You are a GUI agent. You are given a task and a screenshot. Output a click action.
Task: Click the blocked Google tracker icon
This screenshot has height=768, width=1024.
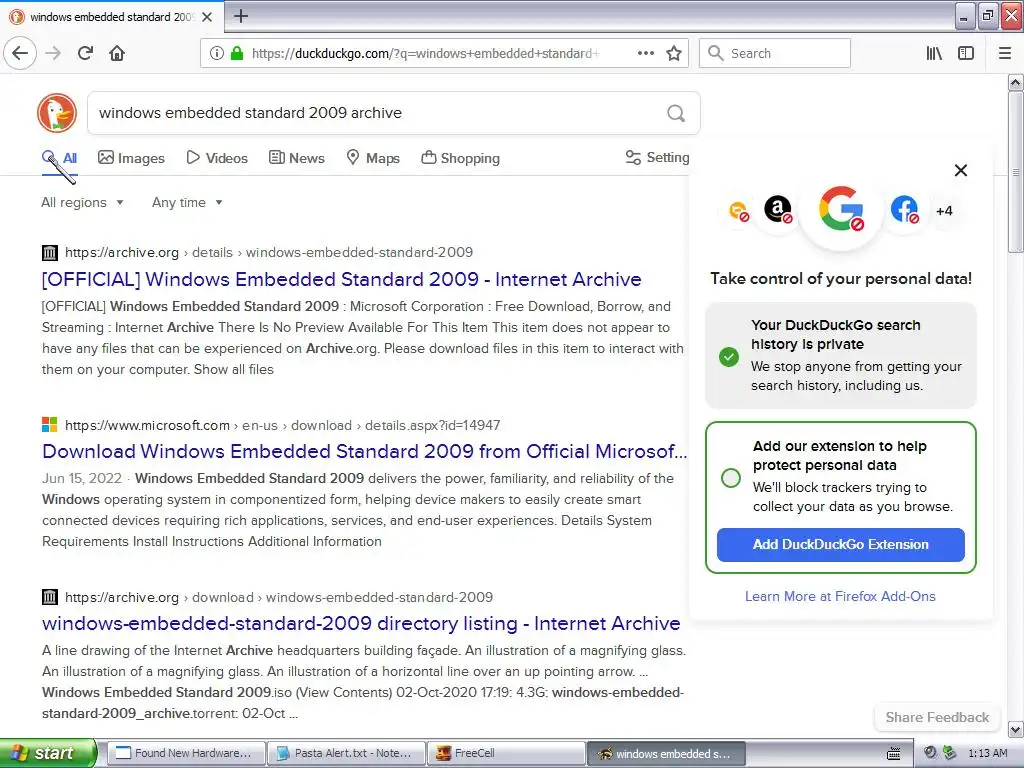(x=841, y=209)
